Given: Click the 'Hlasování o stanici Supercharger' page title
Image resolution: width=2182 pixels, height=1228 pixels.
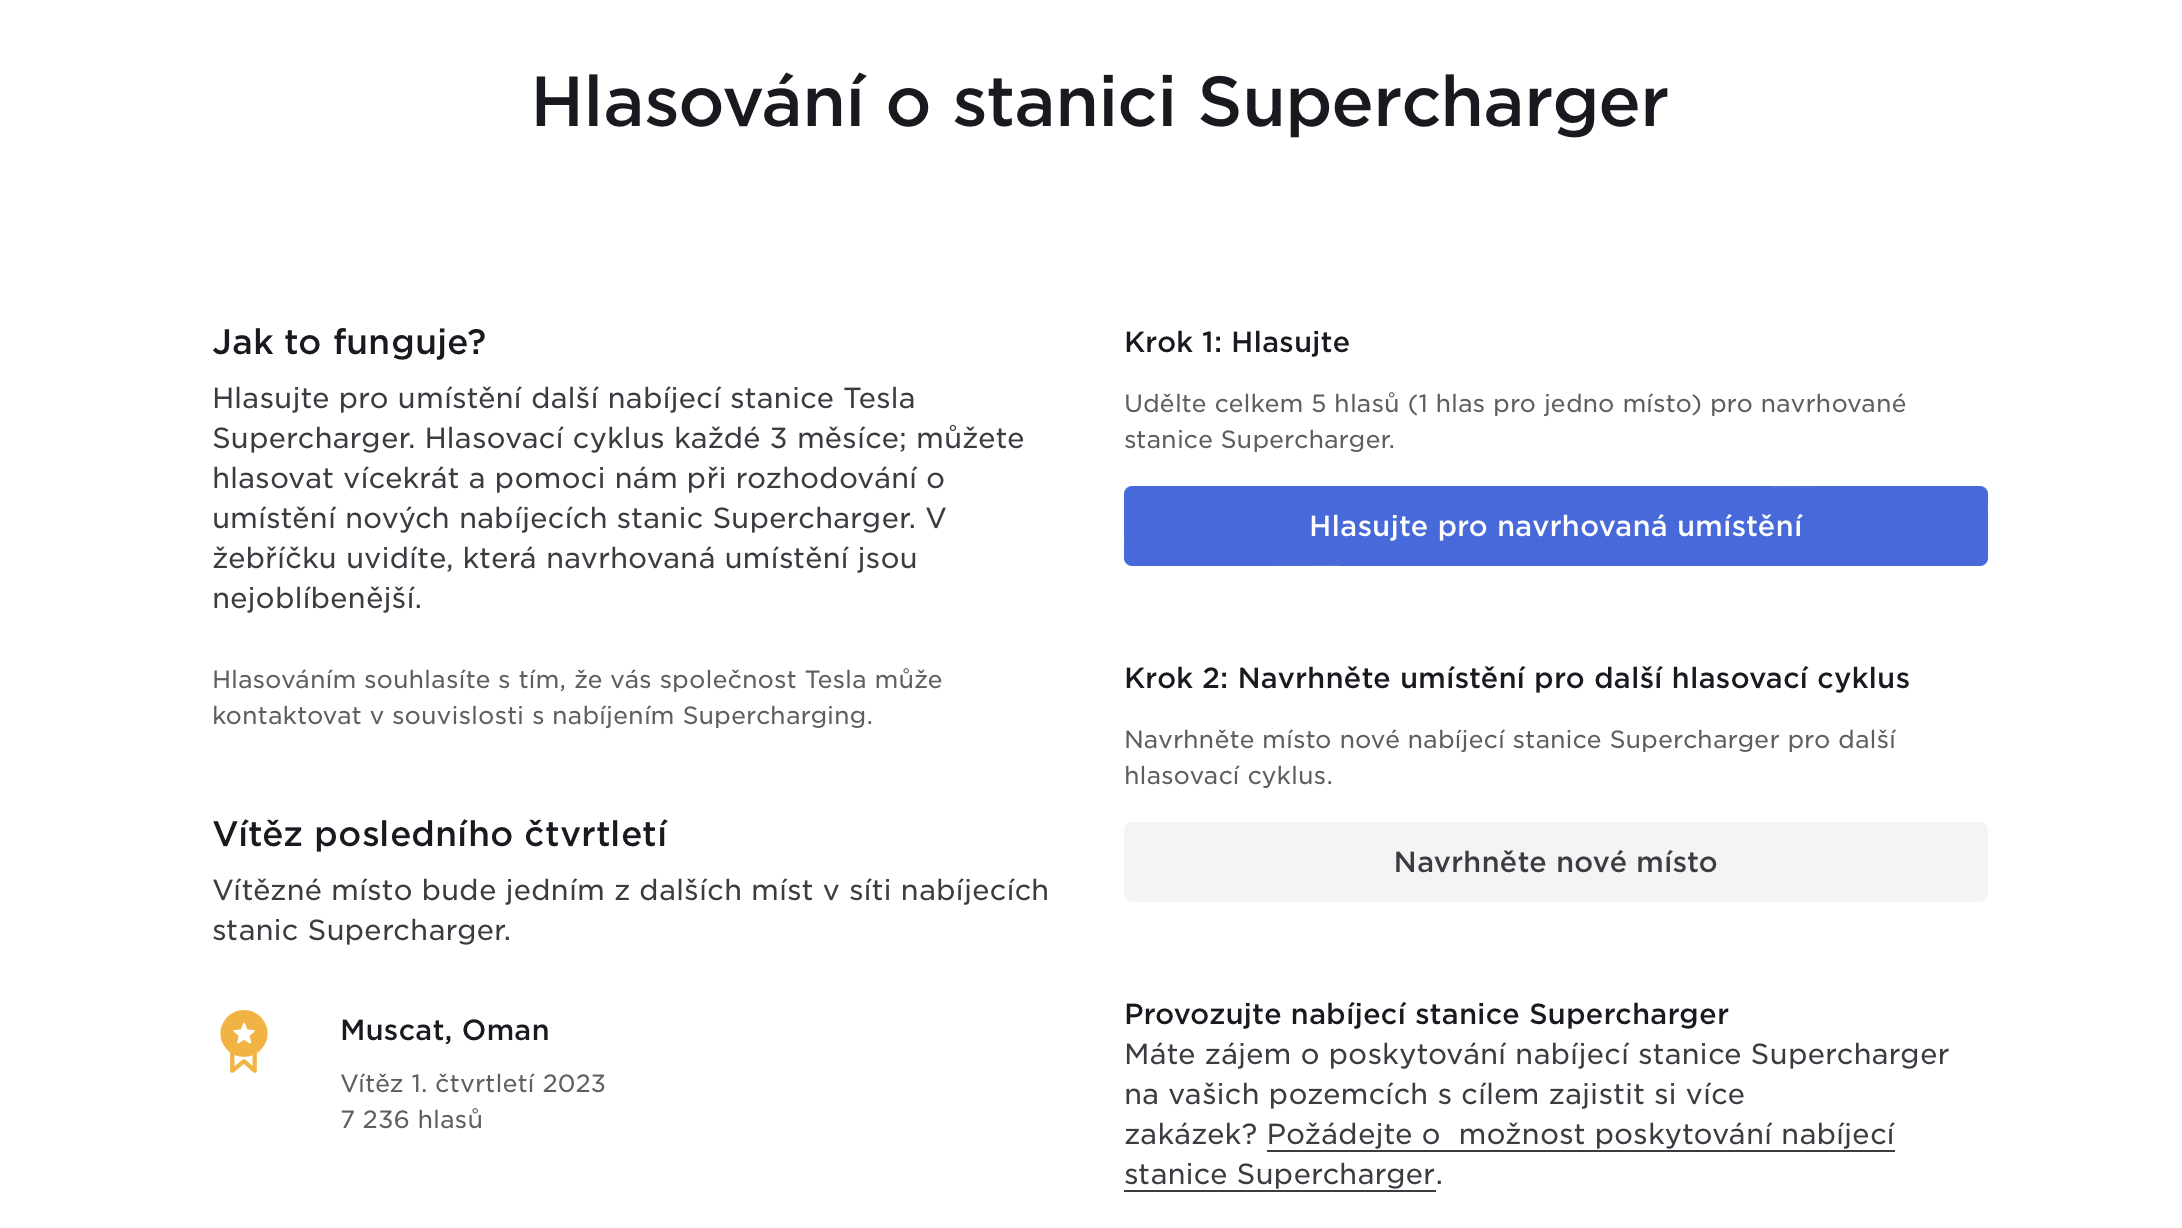Looking at the screenshot, I should [1099, 102].
